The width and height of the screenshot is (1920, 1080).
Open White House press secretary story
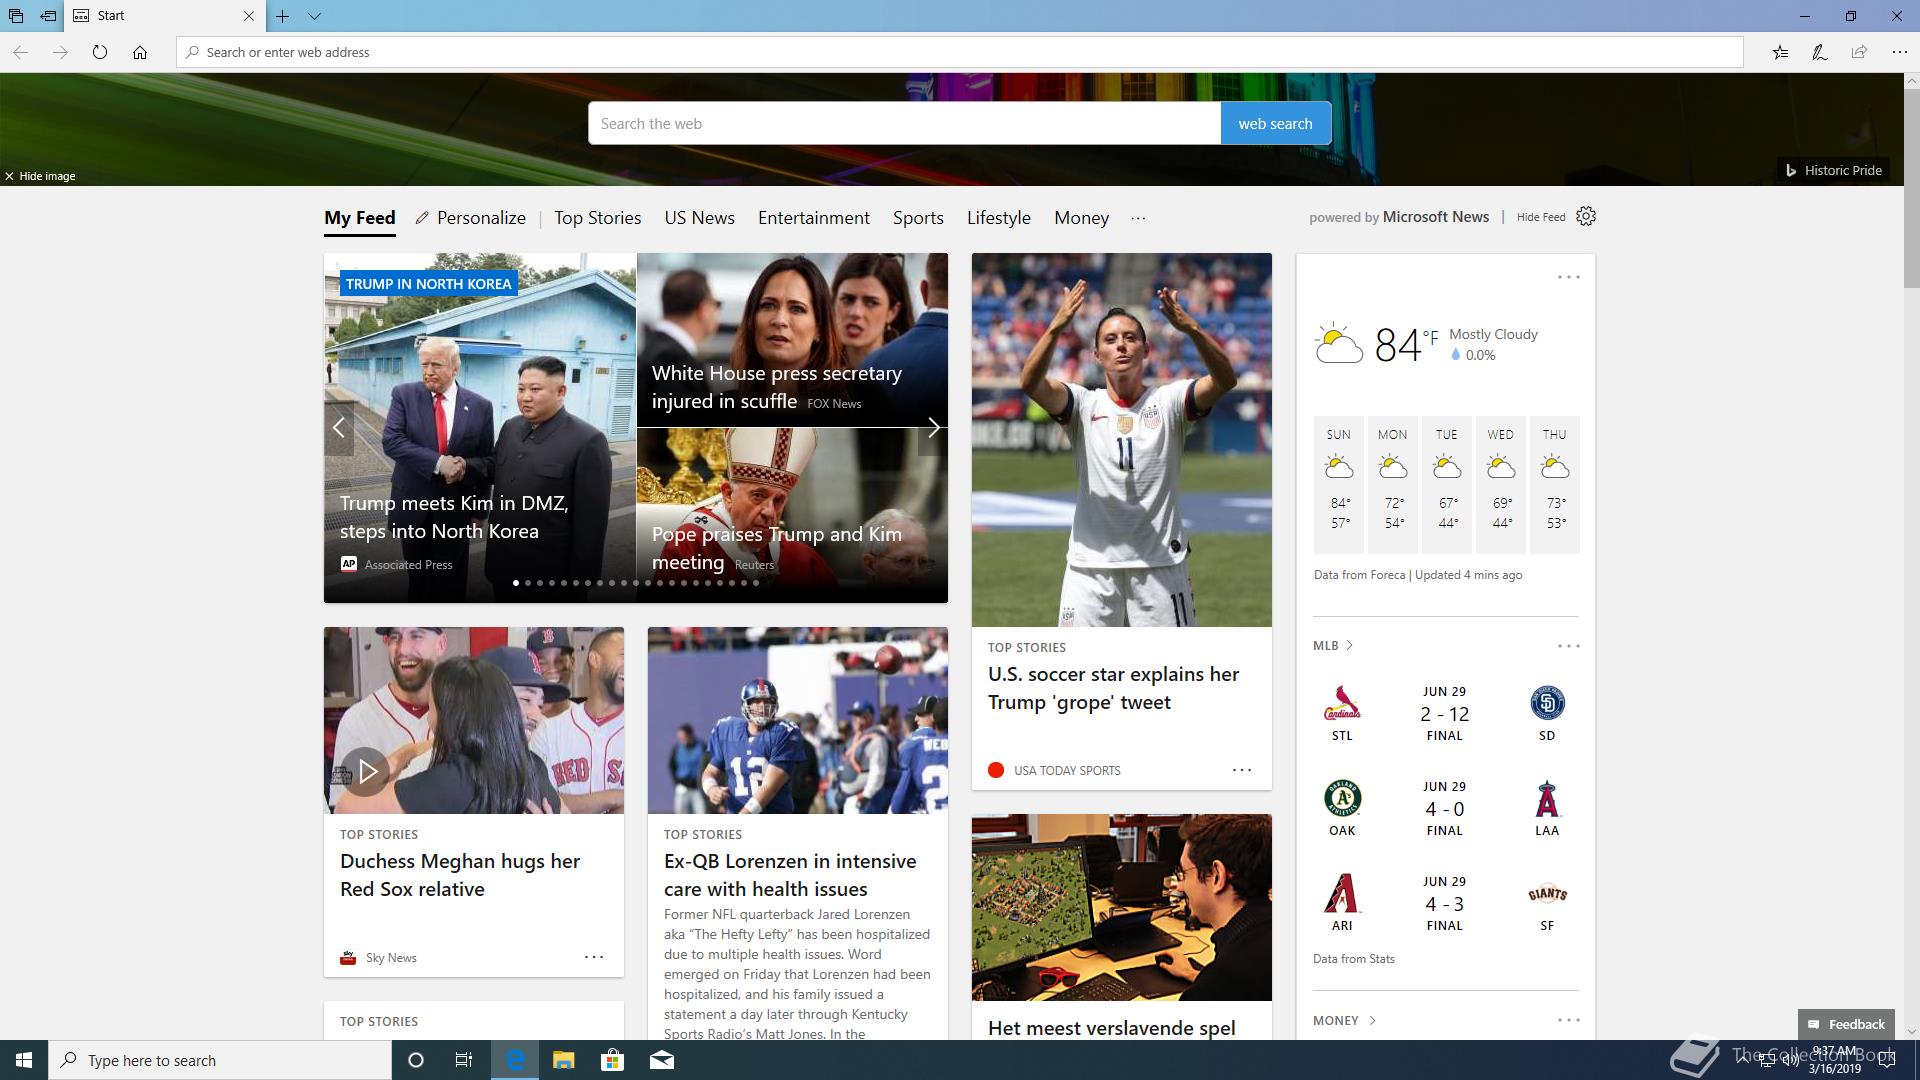click(x=777, y=387)
